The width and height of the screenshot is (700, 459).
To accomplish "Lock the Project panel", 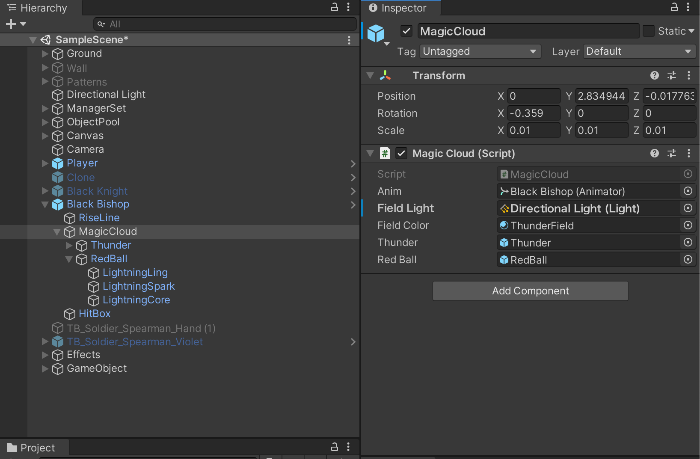I will [334, 446].
